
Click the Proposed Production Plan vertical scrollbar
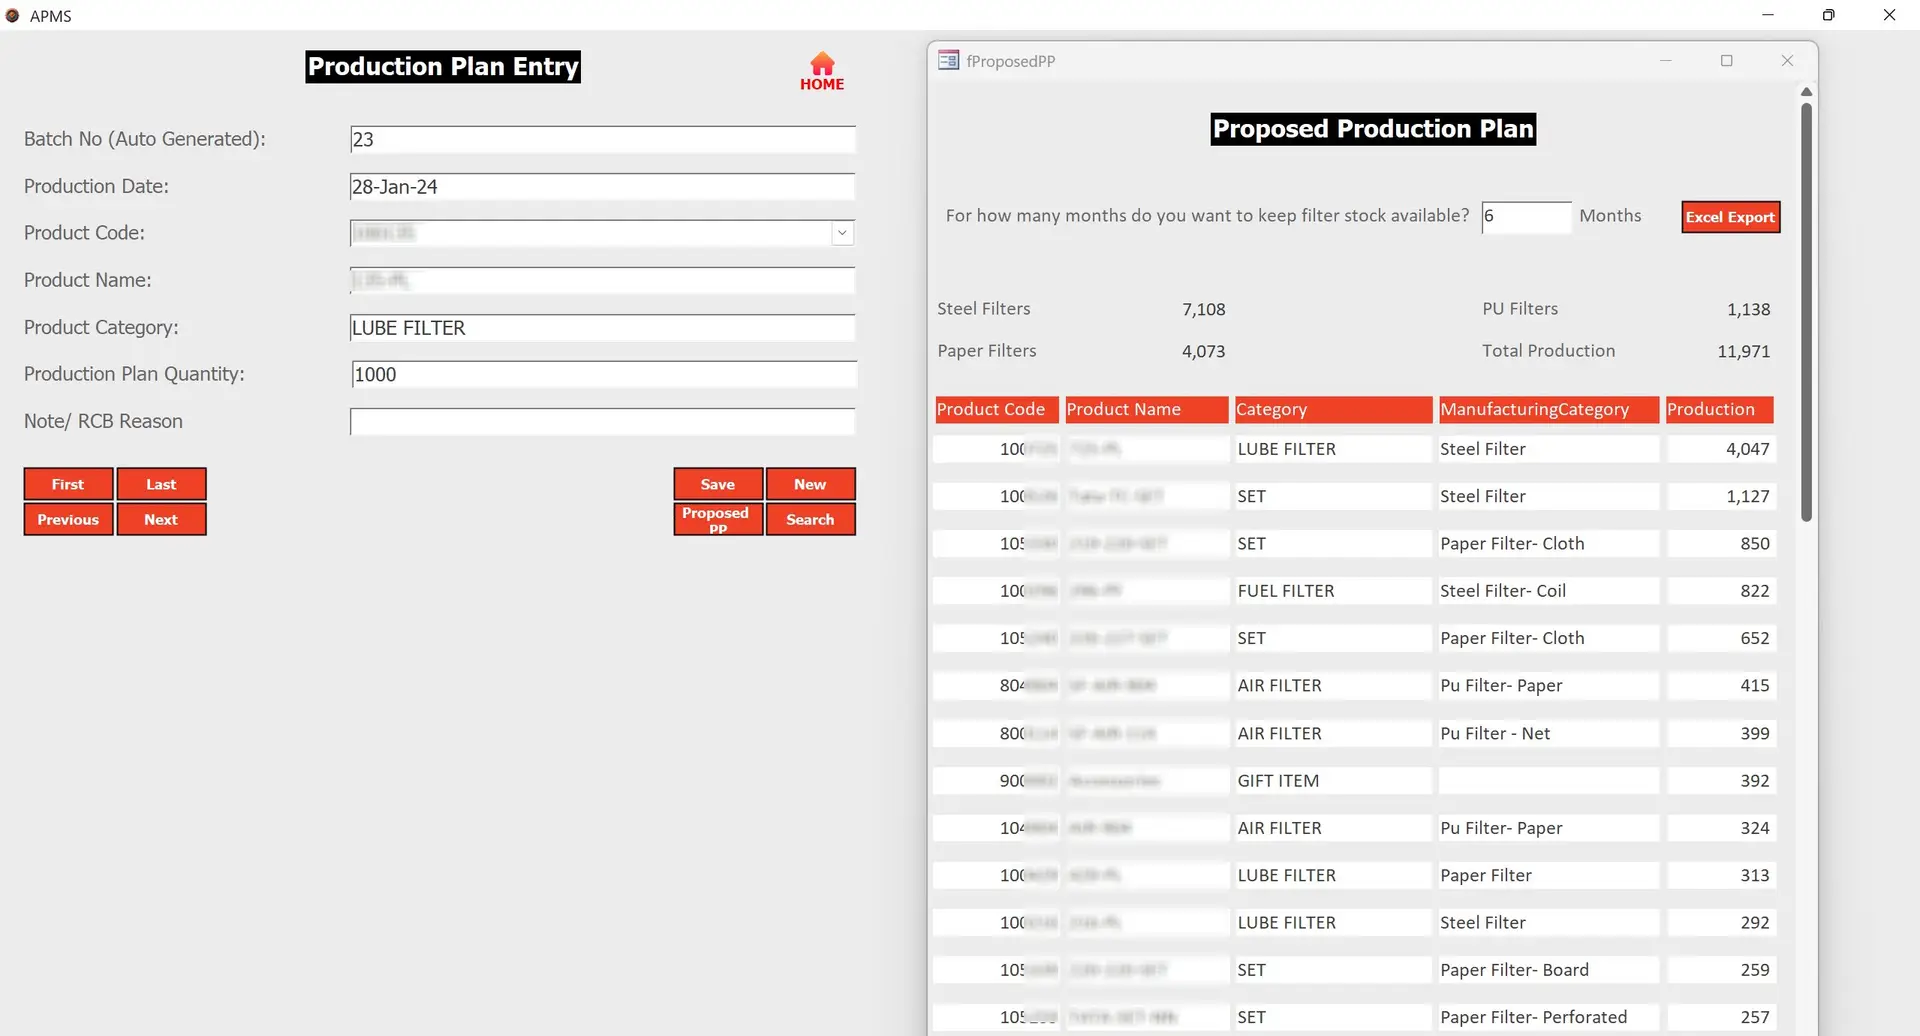1806,311
